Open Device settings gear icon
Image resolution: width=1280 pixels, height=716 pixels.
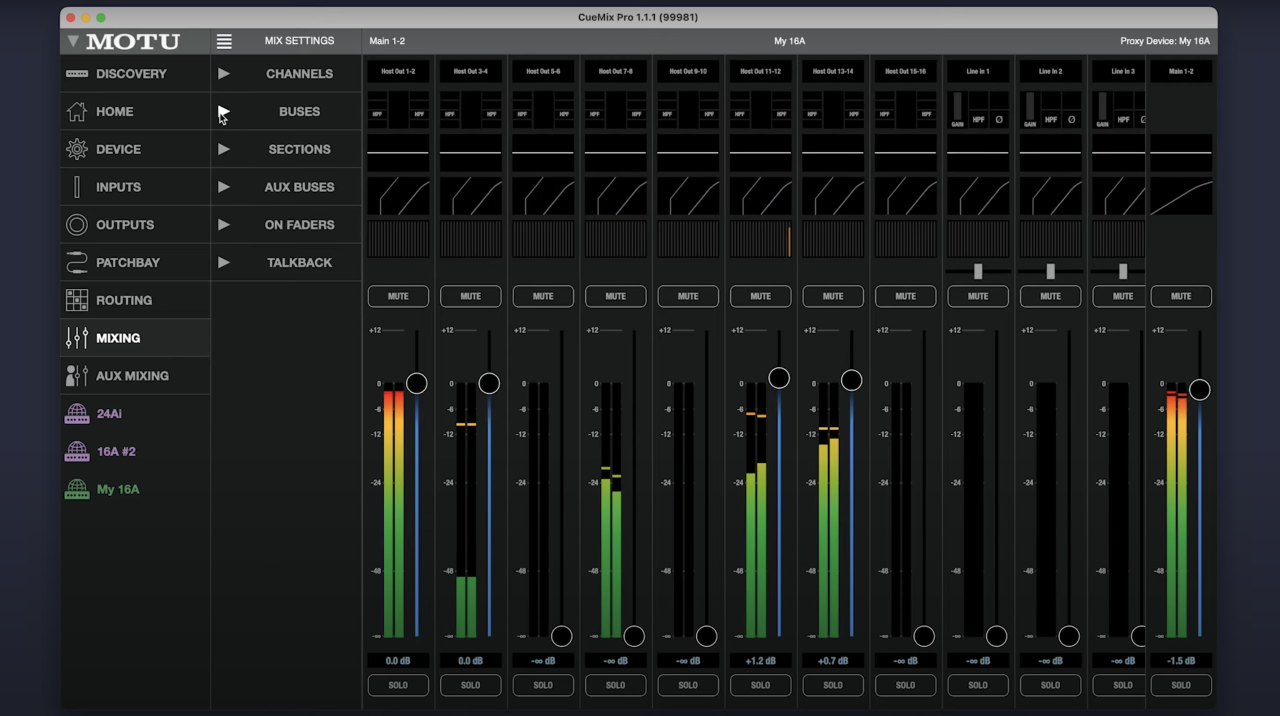(77, 149)
